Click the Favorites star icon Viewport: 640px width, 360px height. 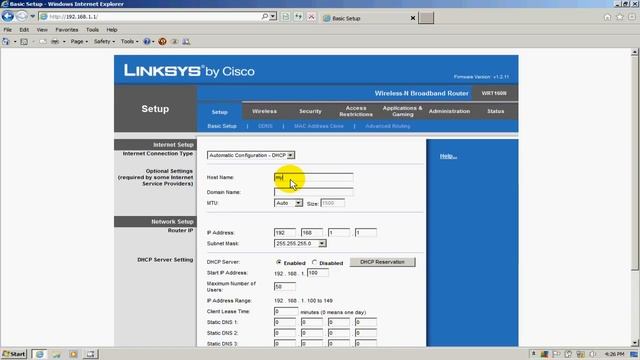coord(620,17)
